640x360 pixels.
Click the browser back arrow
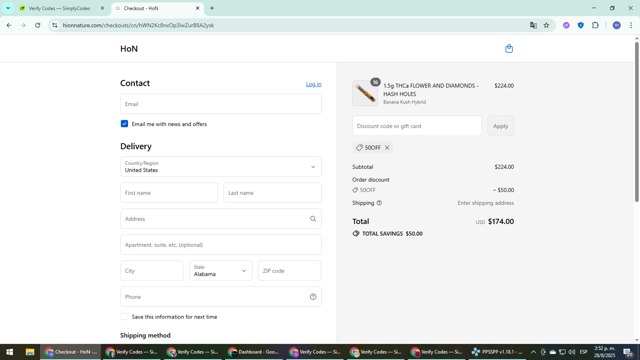9,25
